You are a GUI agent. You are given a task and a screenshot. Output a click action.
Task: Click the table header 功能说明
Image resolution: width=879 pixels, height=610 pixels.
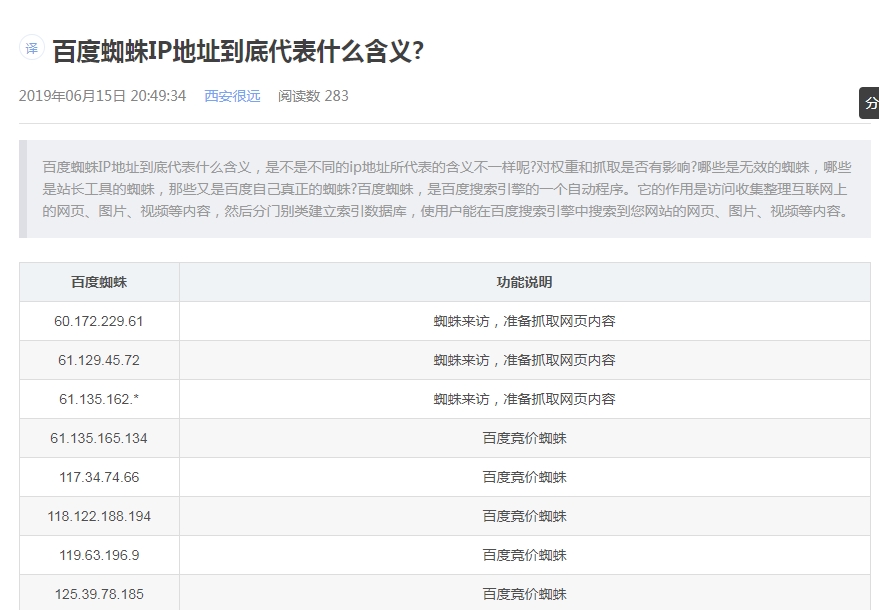click(x=525, y=282)
